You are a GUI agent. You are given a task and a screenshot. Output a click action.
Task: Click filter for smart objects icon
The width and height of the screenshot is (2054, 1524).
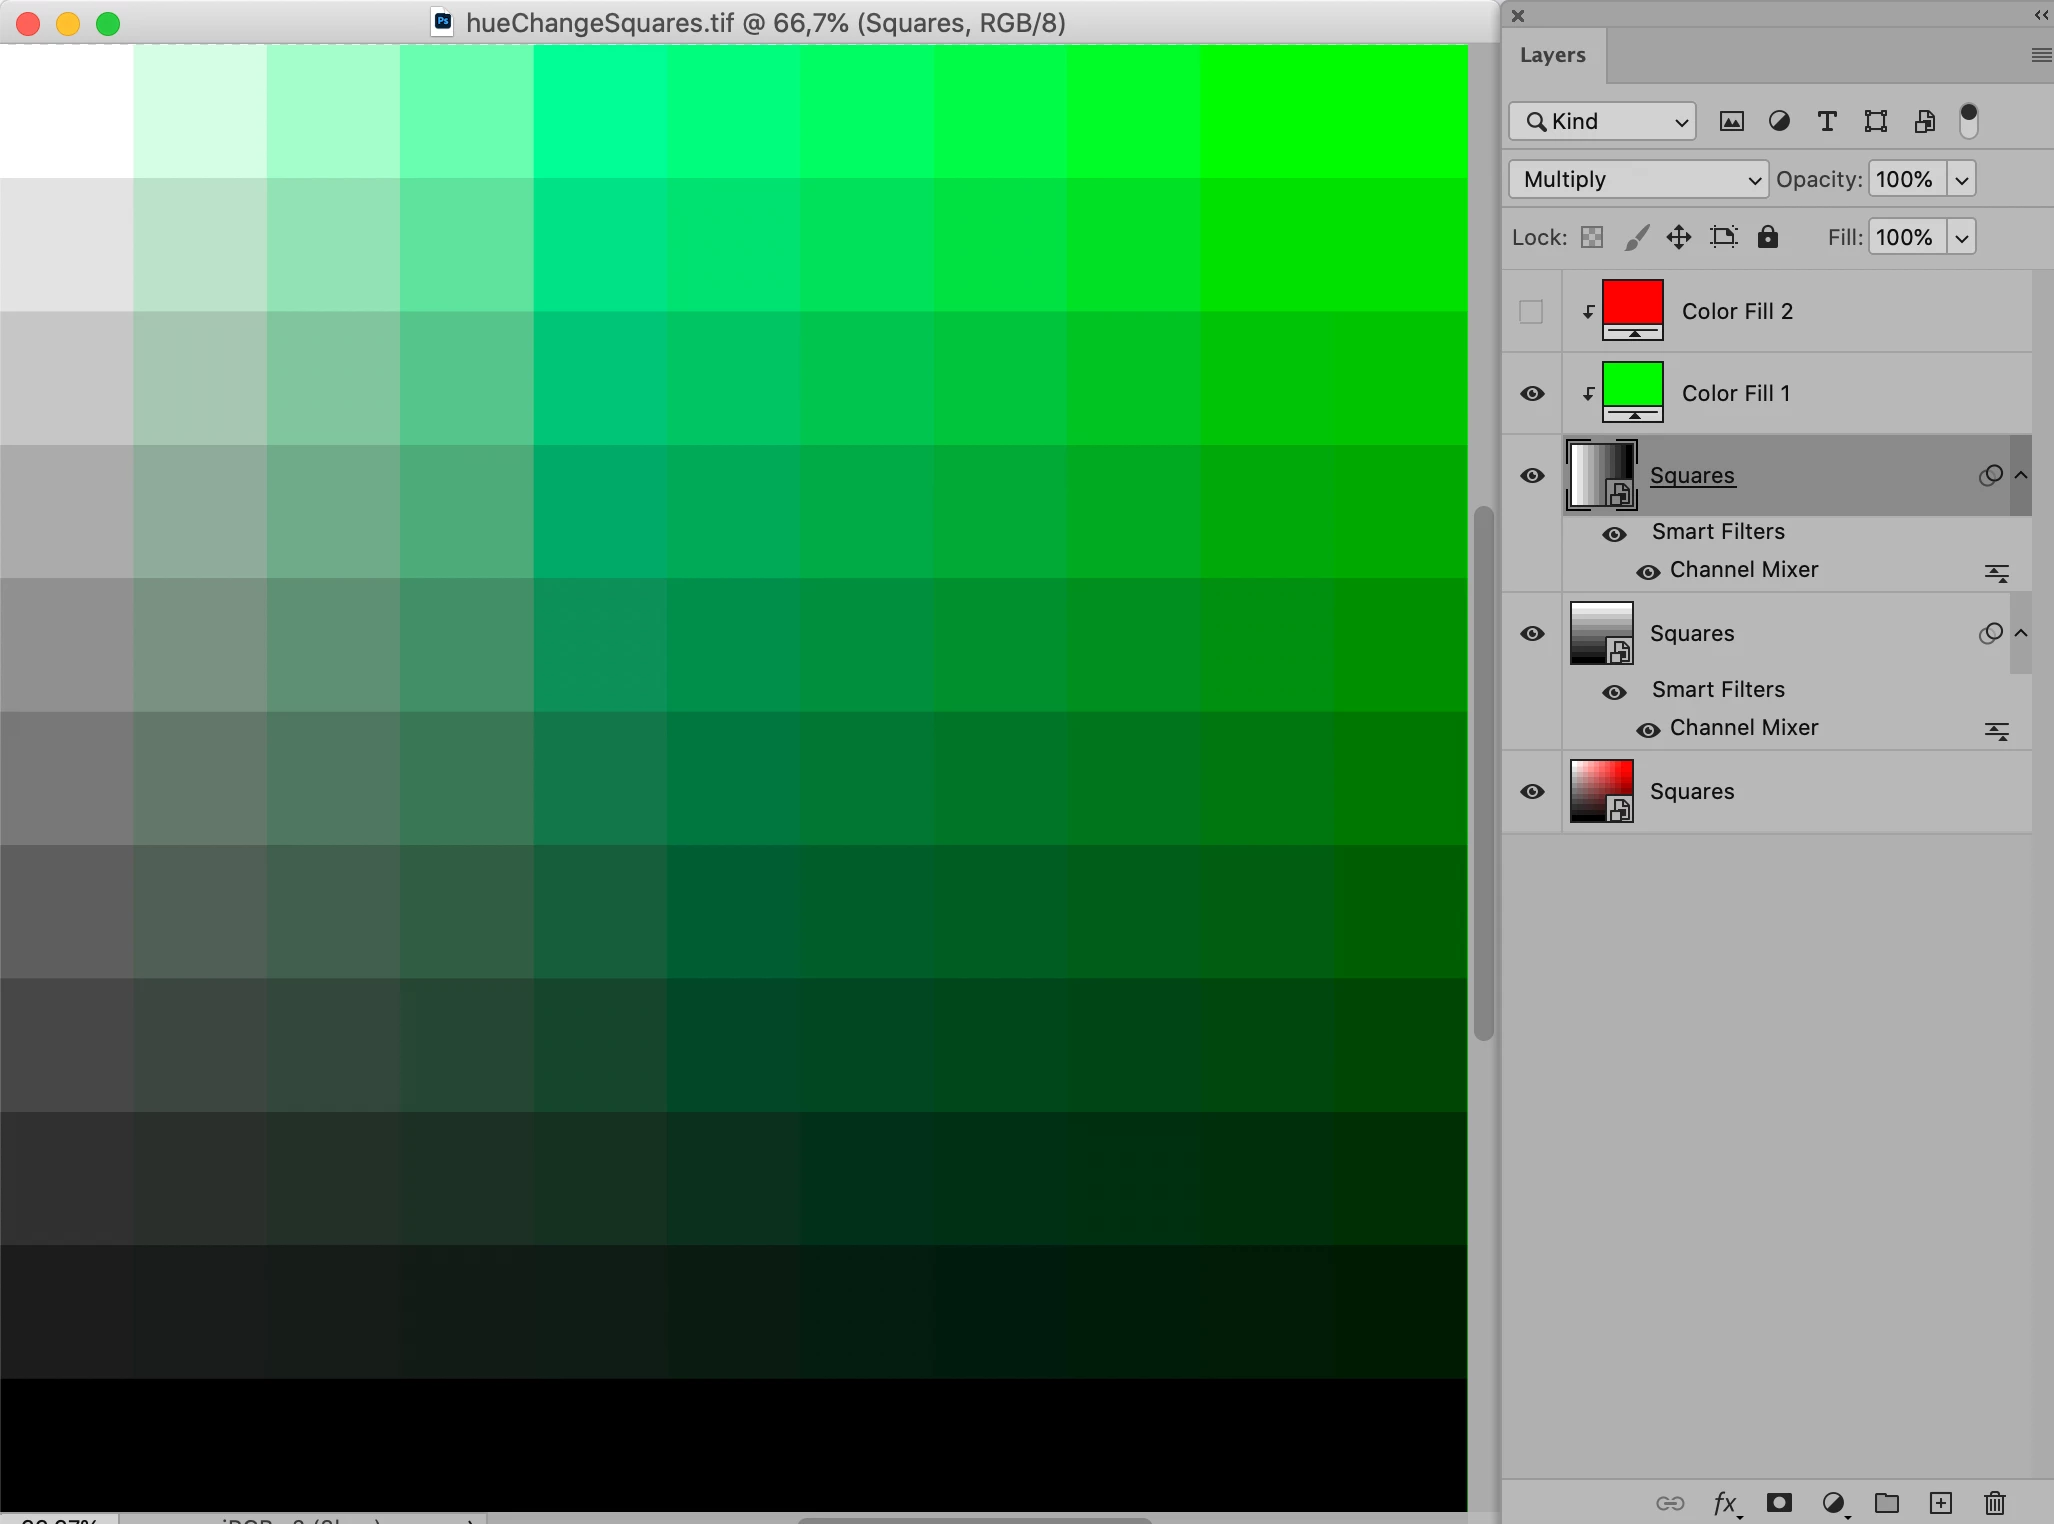[1924, 121]
